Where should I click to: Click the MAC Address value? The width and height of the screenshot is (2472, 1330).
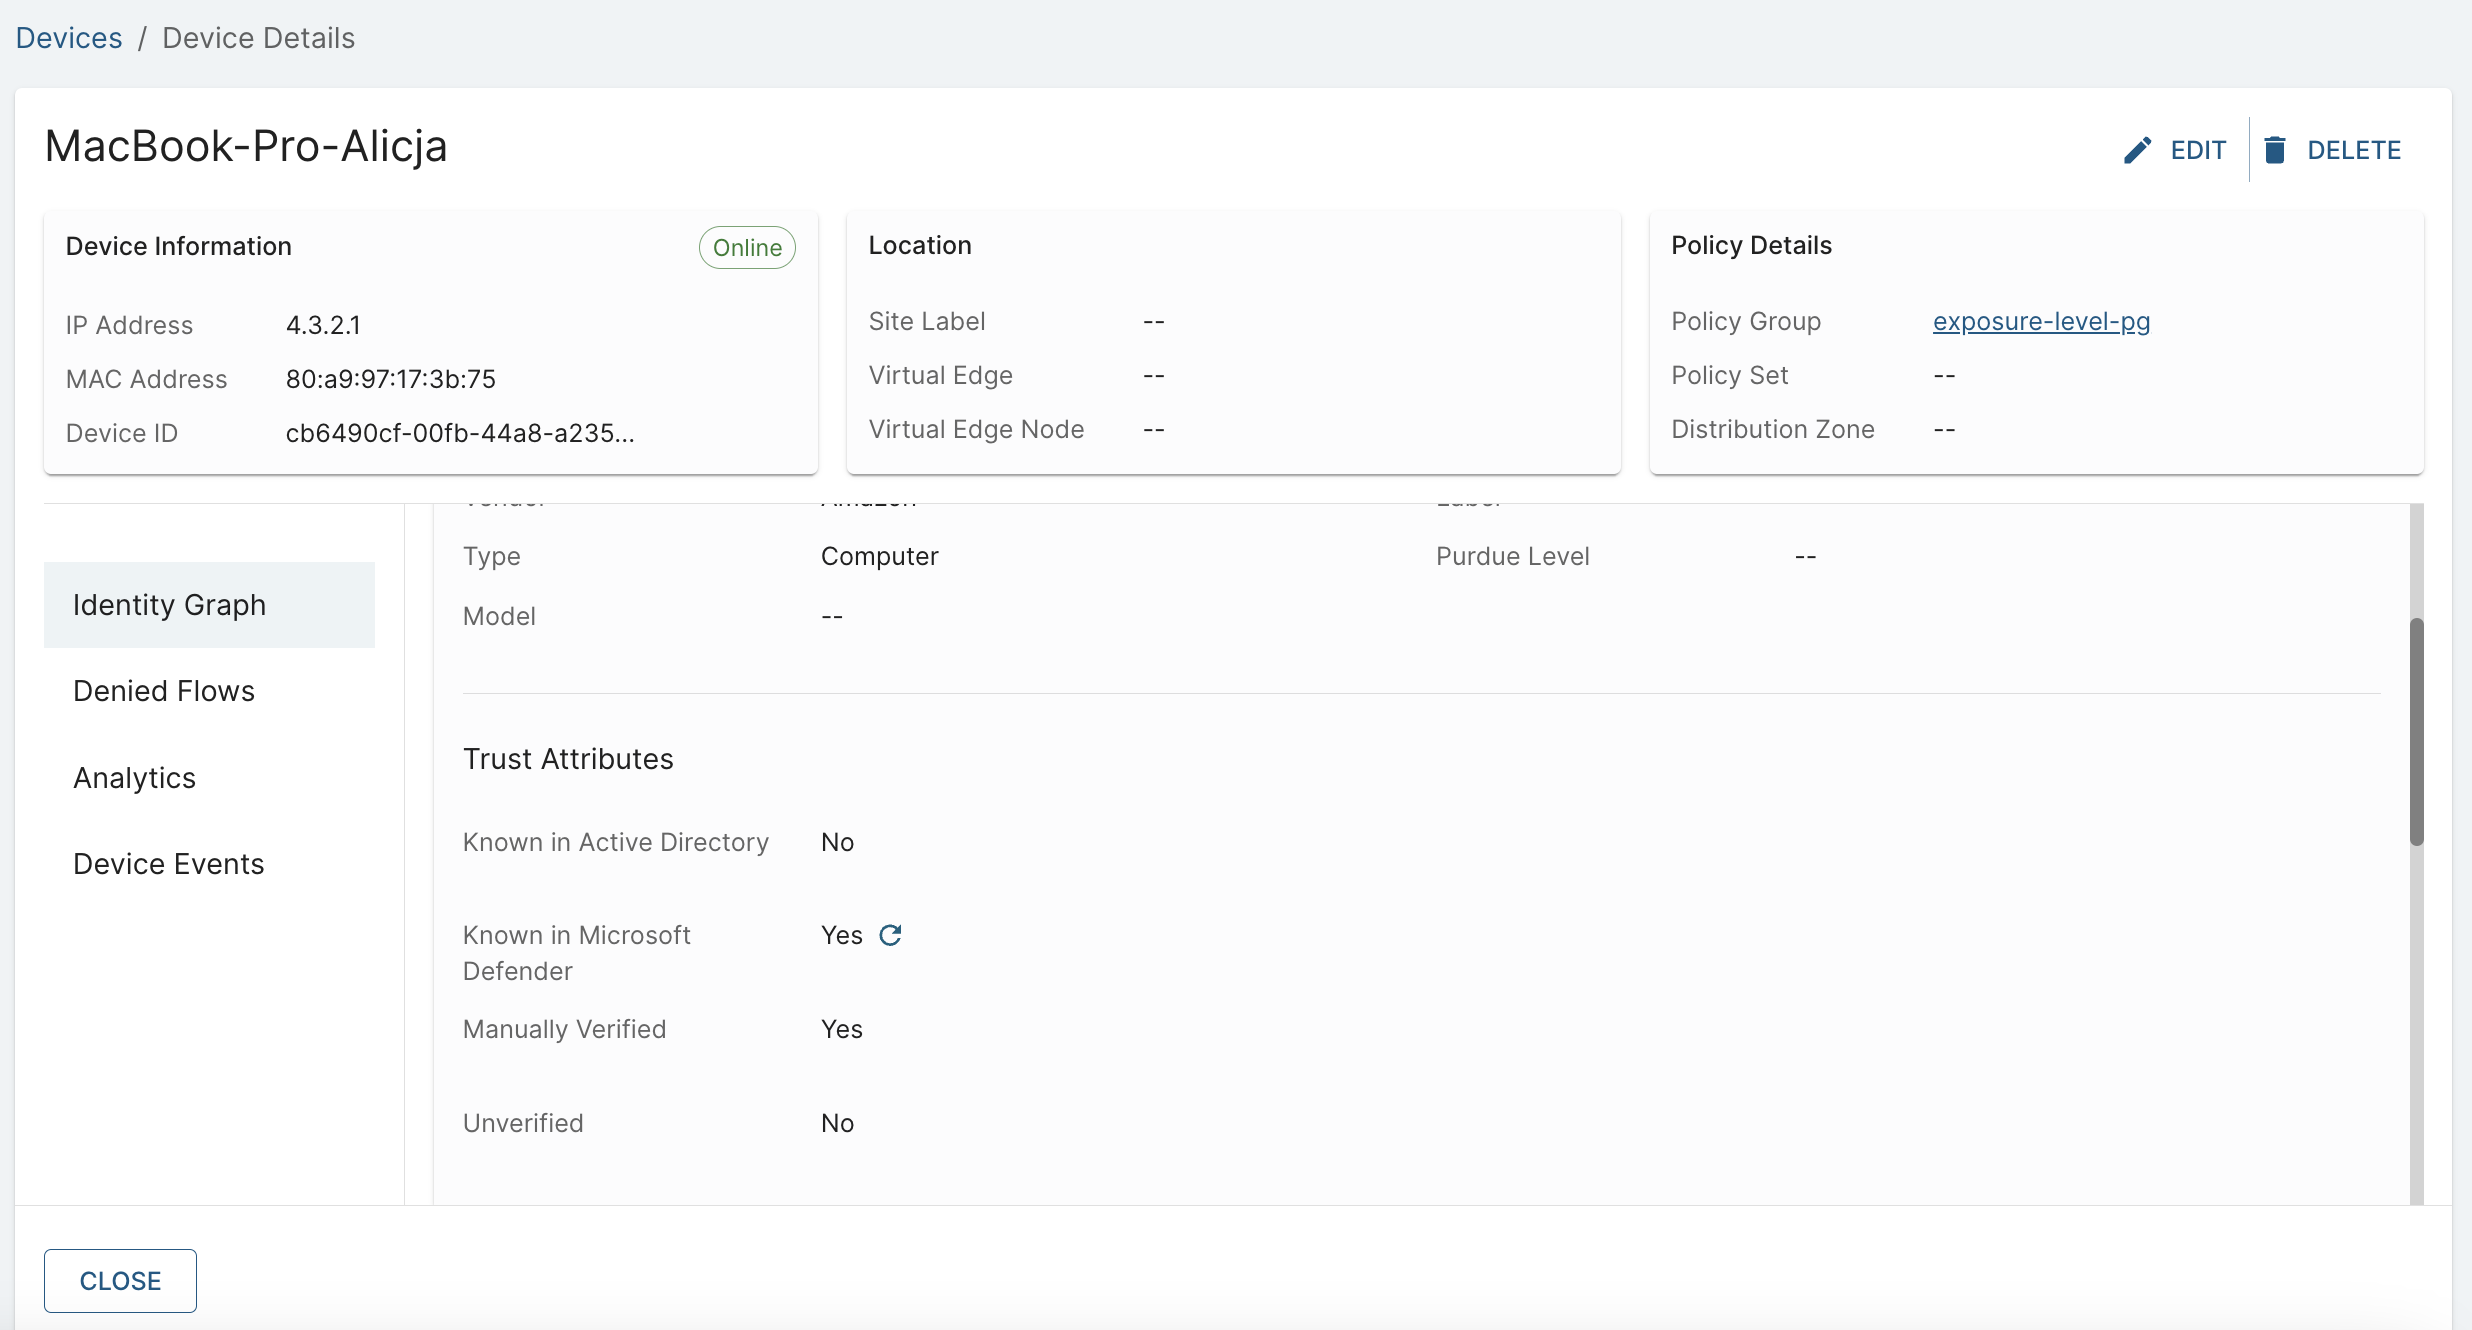point(391,379)
